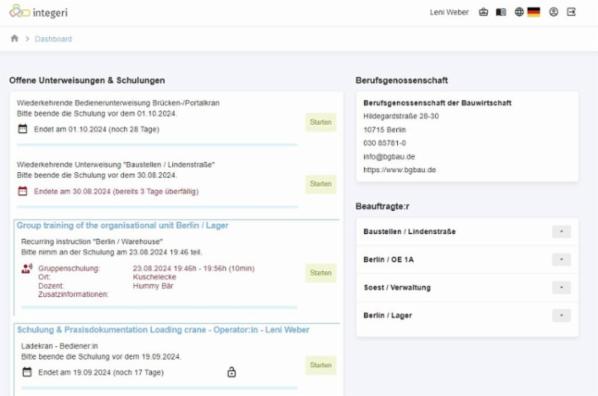Screen dimensions: 598x396
Task: Click the integeri logo
Action: (x=39, y=11)
